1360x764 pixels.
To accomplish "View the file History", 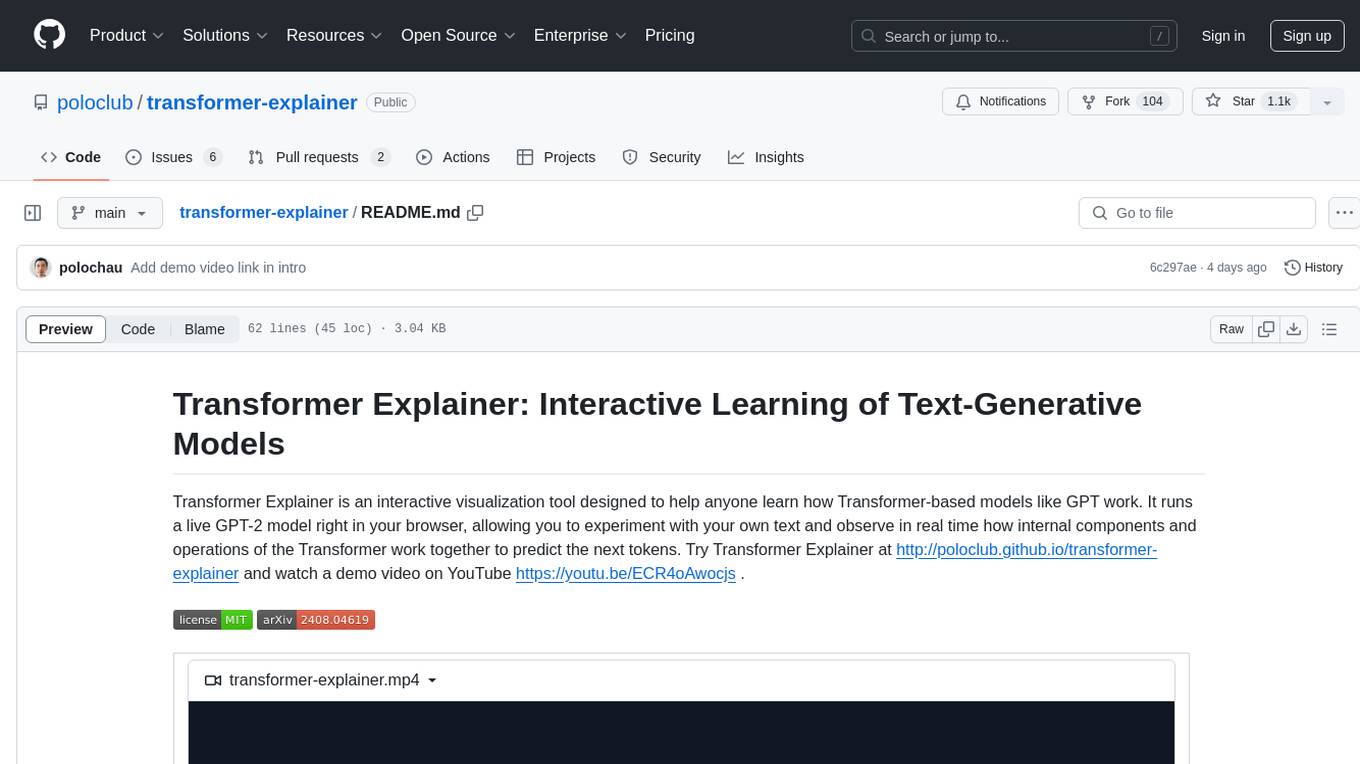I will (1313, 268).
